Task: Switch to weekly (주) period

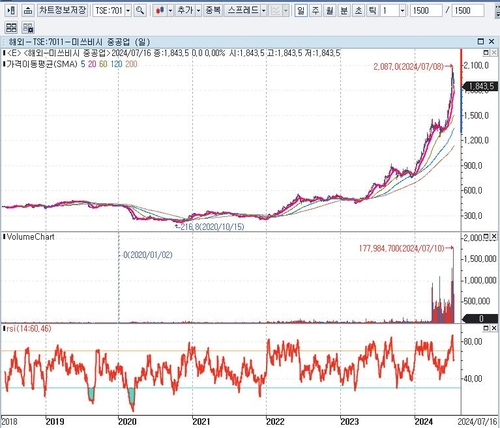Action: pos(315,11)
